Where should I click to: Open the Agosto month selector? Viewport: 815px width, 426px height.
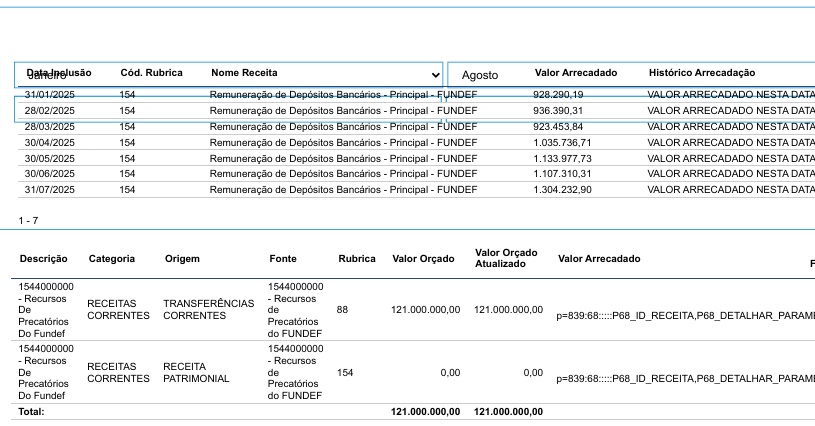click(x=479, y=75)
